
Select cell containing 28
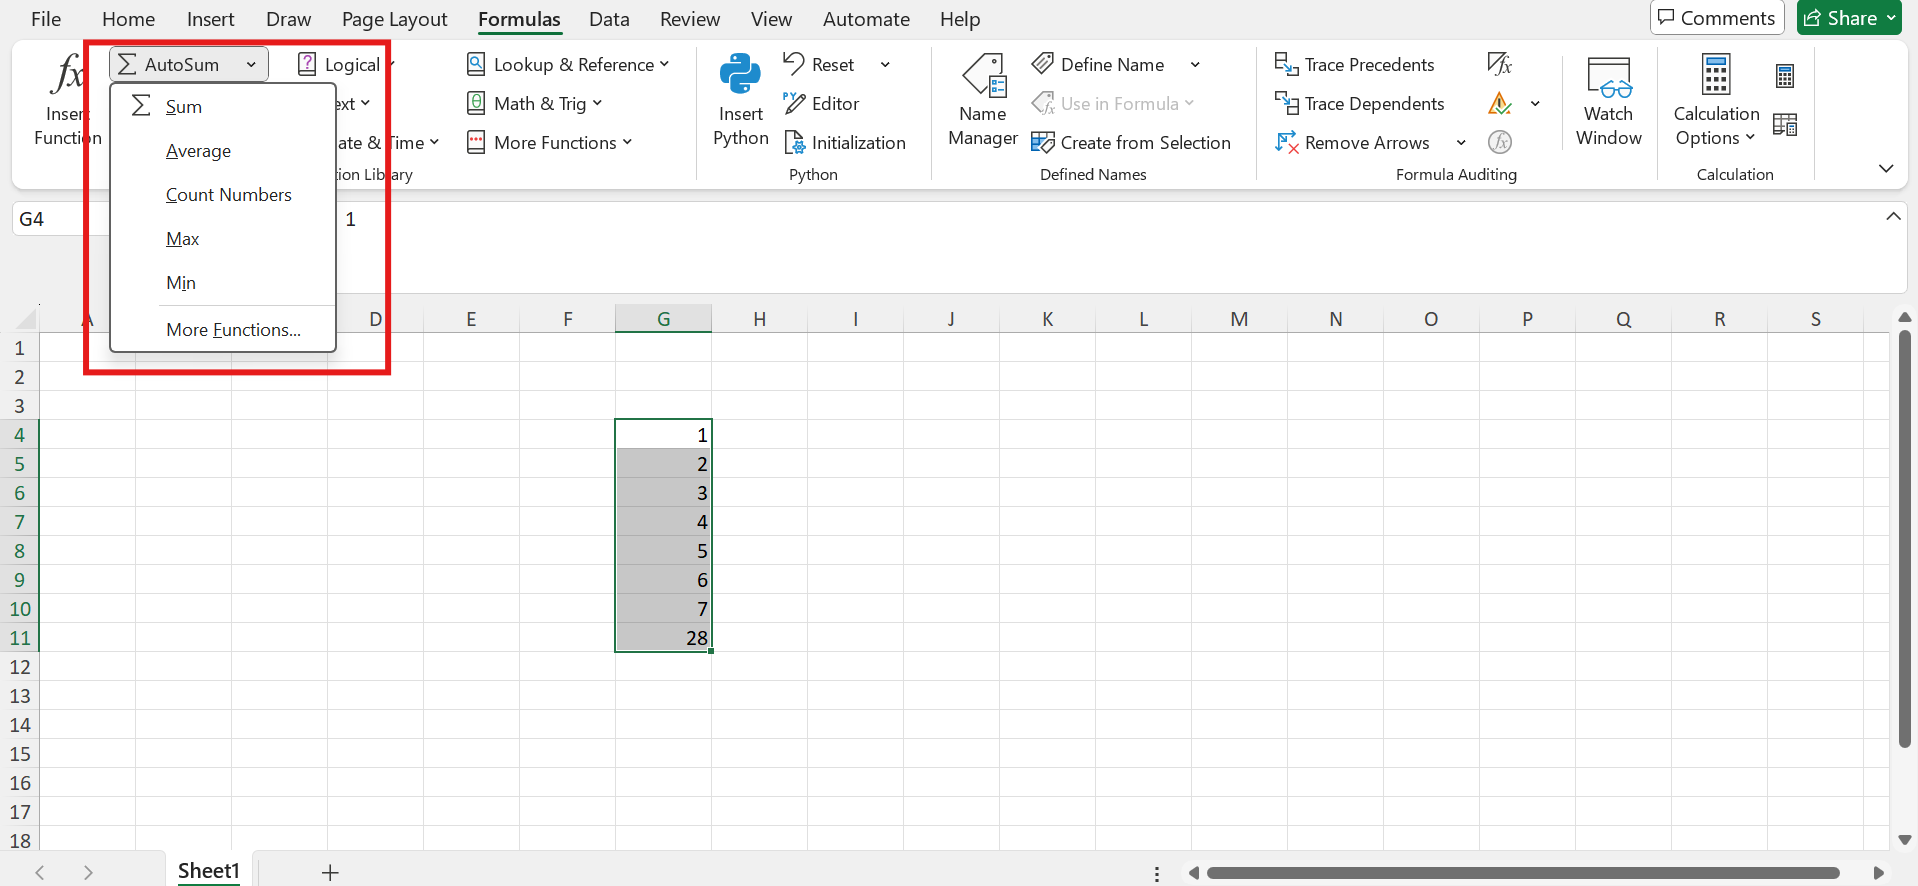(x=663, y=638)
